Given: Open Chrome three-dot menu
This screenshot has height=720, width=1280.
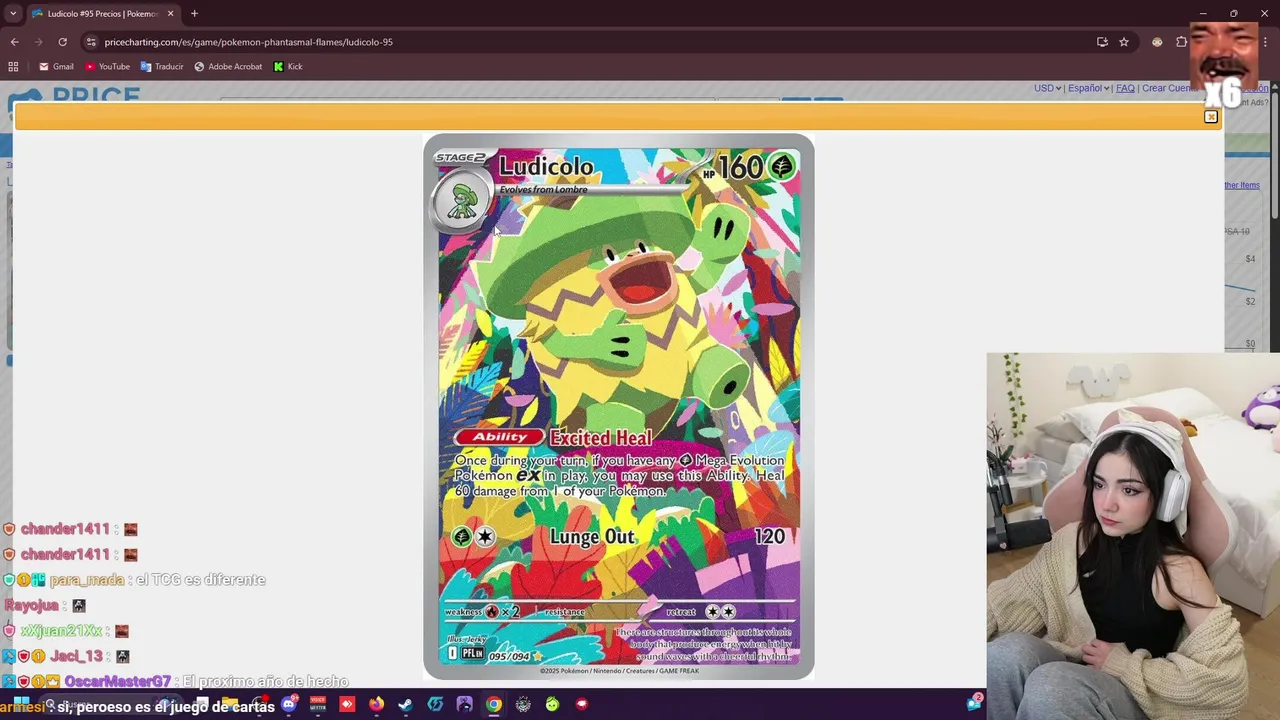Looking at the screenshot, I should pyautogui.click(x=1267, y=42).
